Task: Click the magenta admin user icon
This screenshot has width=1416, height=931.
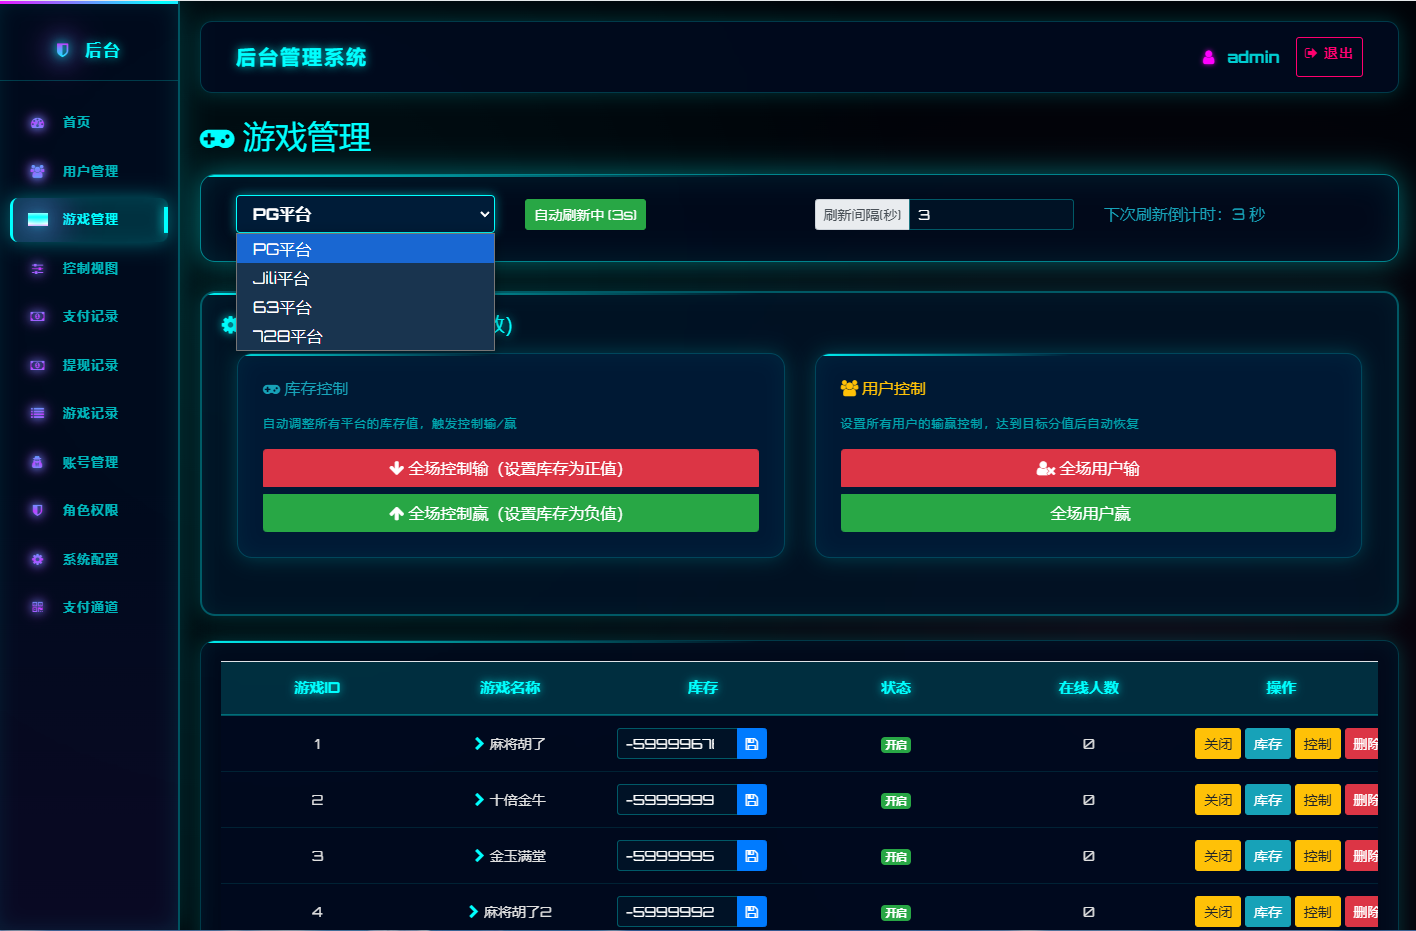Action: click(1208, 57)
